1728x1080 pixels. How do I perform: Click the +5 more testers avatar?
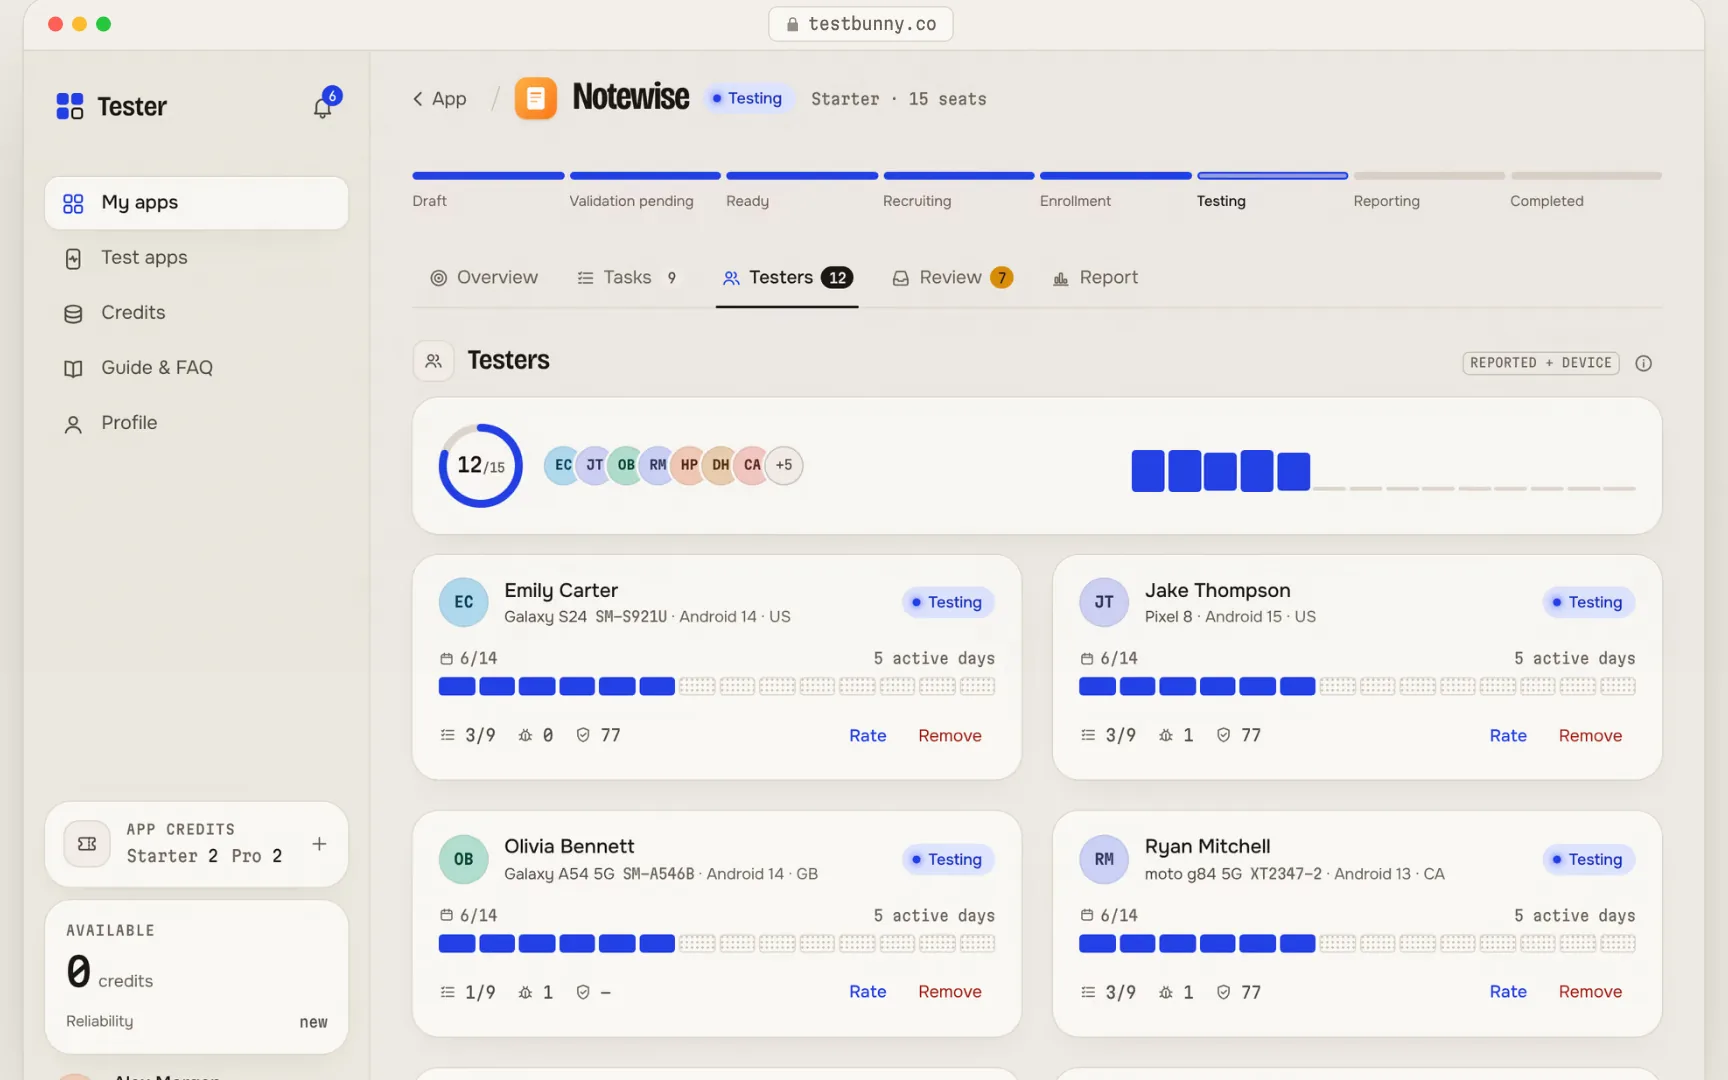pos(784,465)
